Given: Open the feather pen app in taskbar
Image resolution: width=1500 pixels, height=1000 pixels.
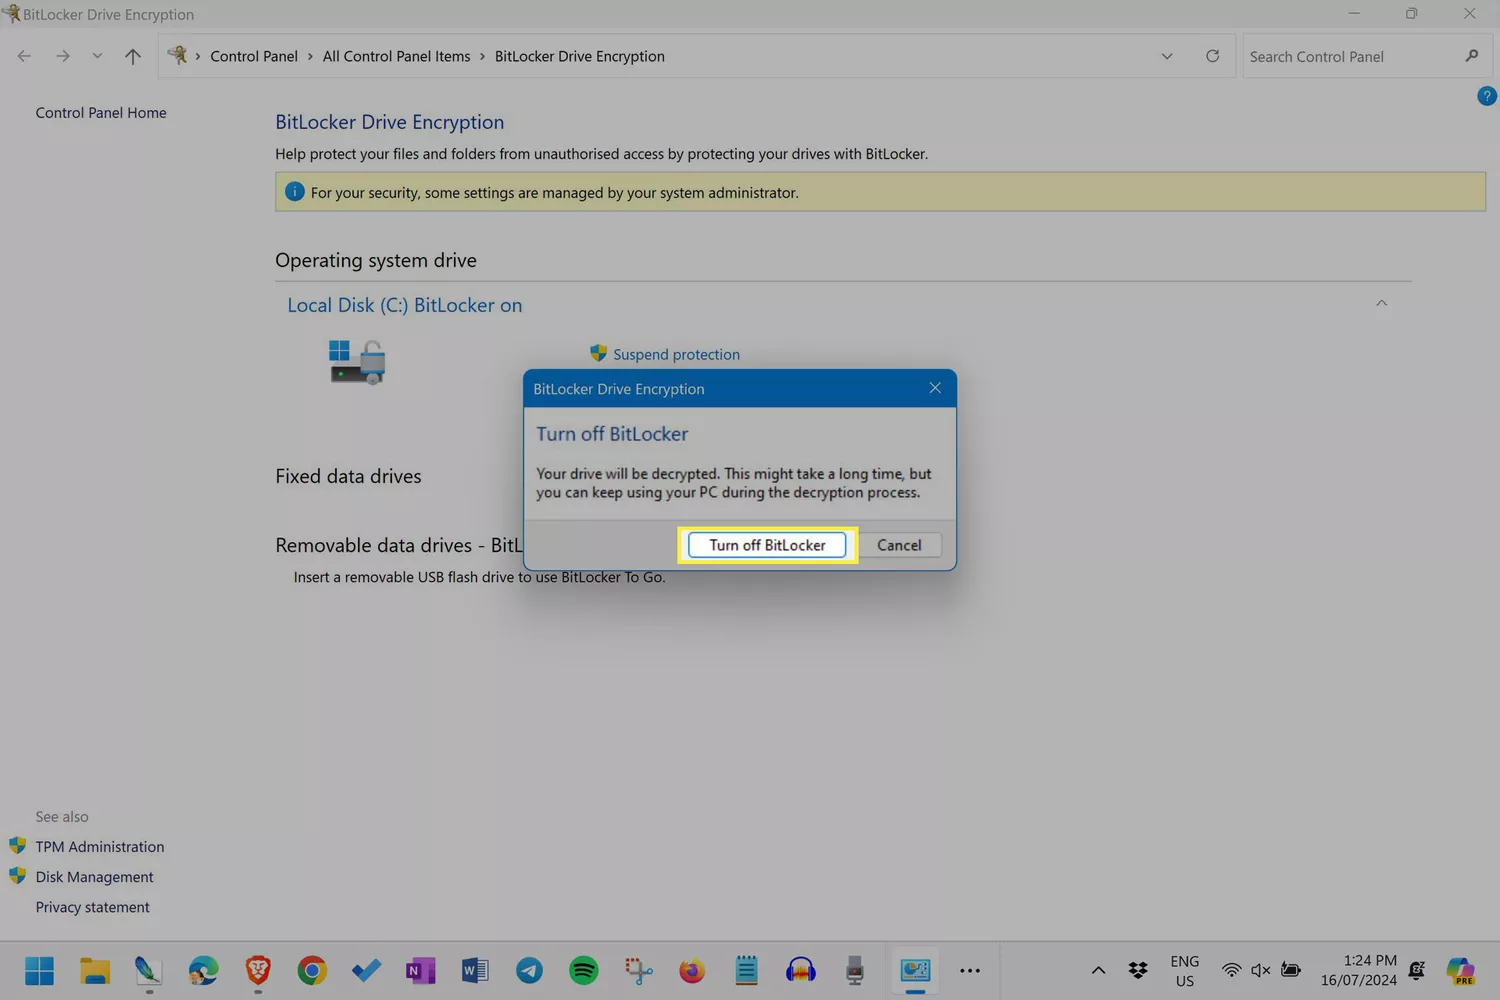Looking at the screenshot, I should pyautogui.click(x=149, y=970).
